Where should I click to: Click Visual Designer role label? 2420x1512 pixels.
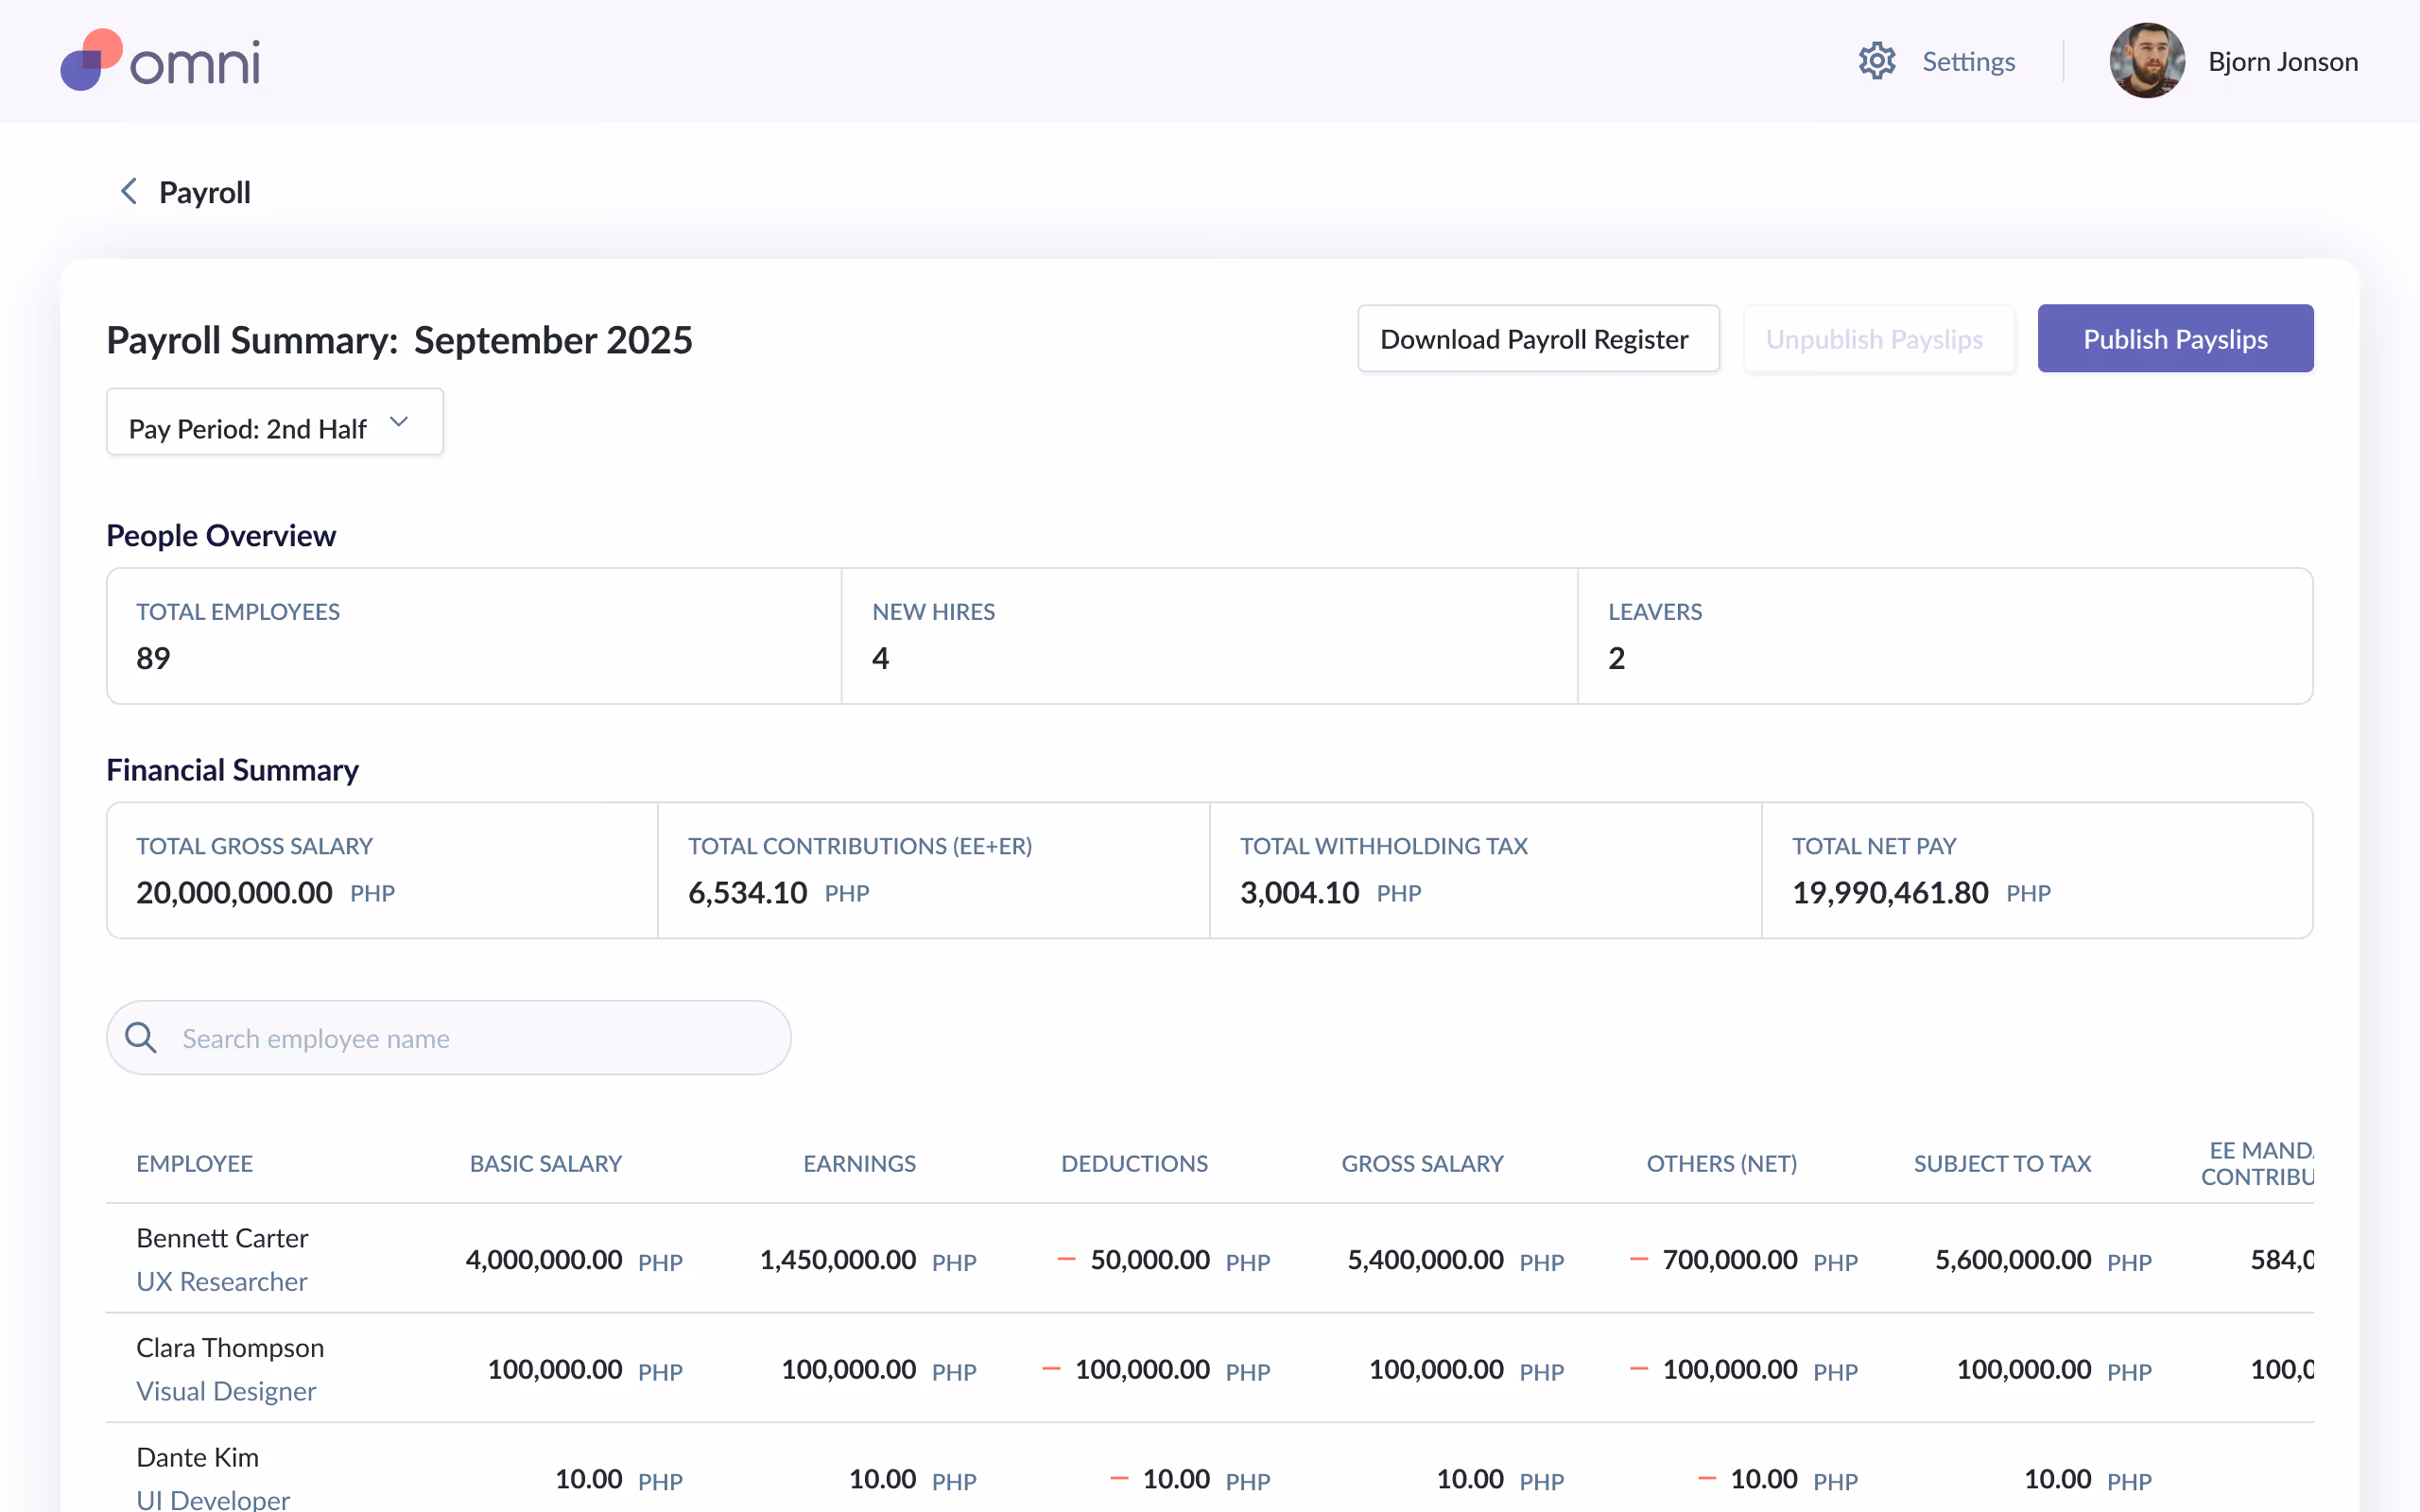[226, 1391]
